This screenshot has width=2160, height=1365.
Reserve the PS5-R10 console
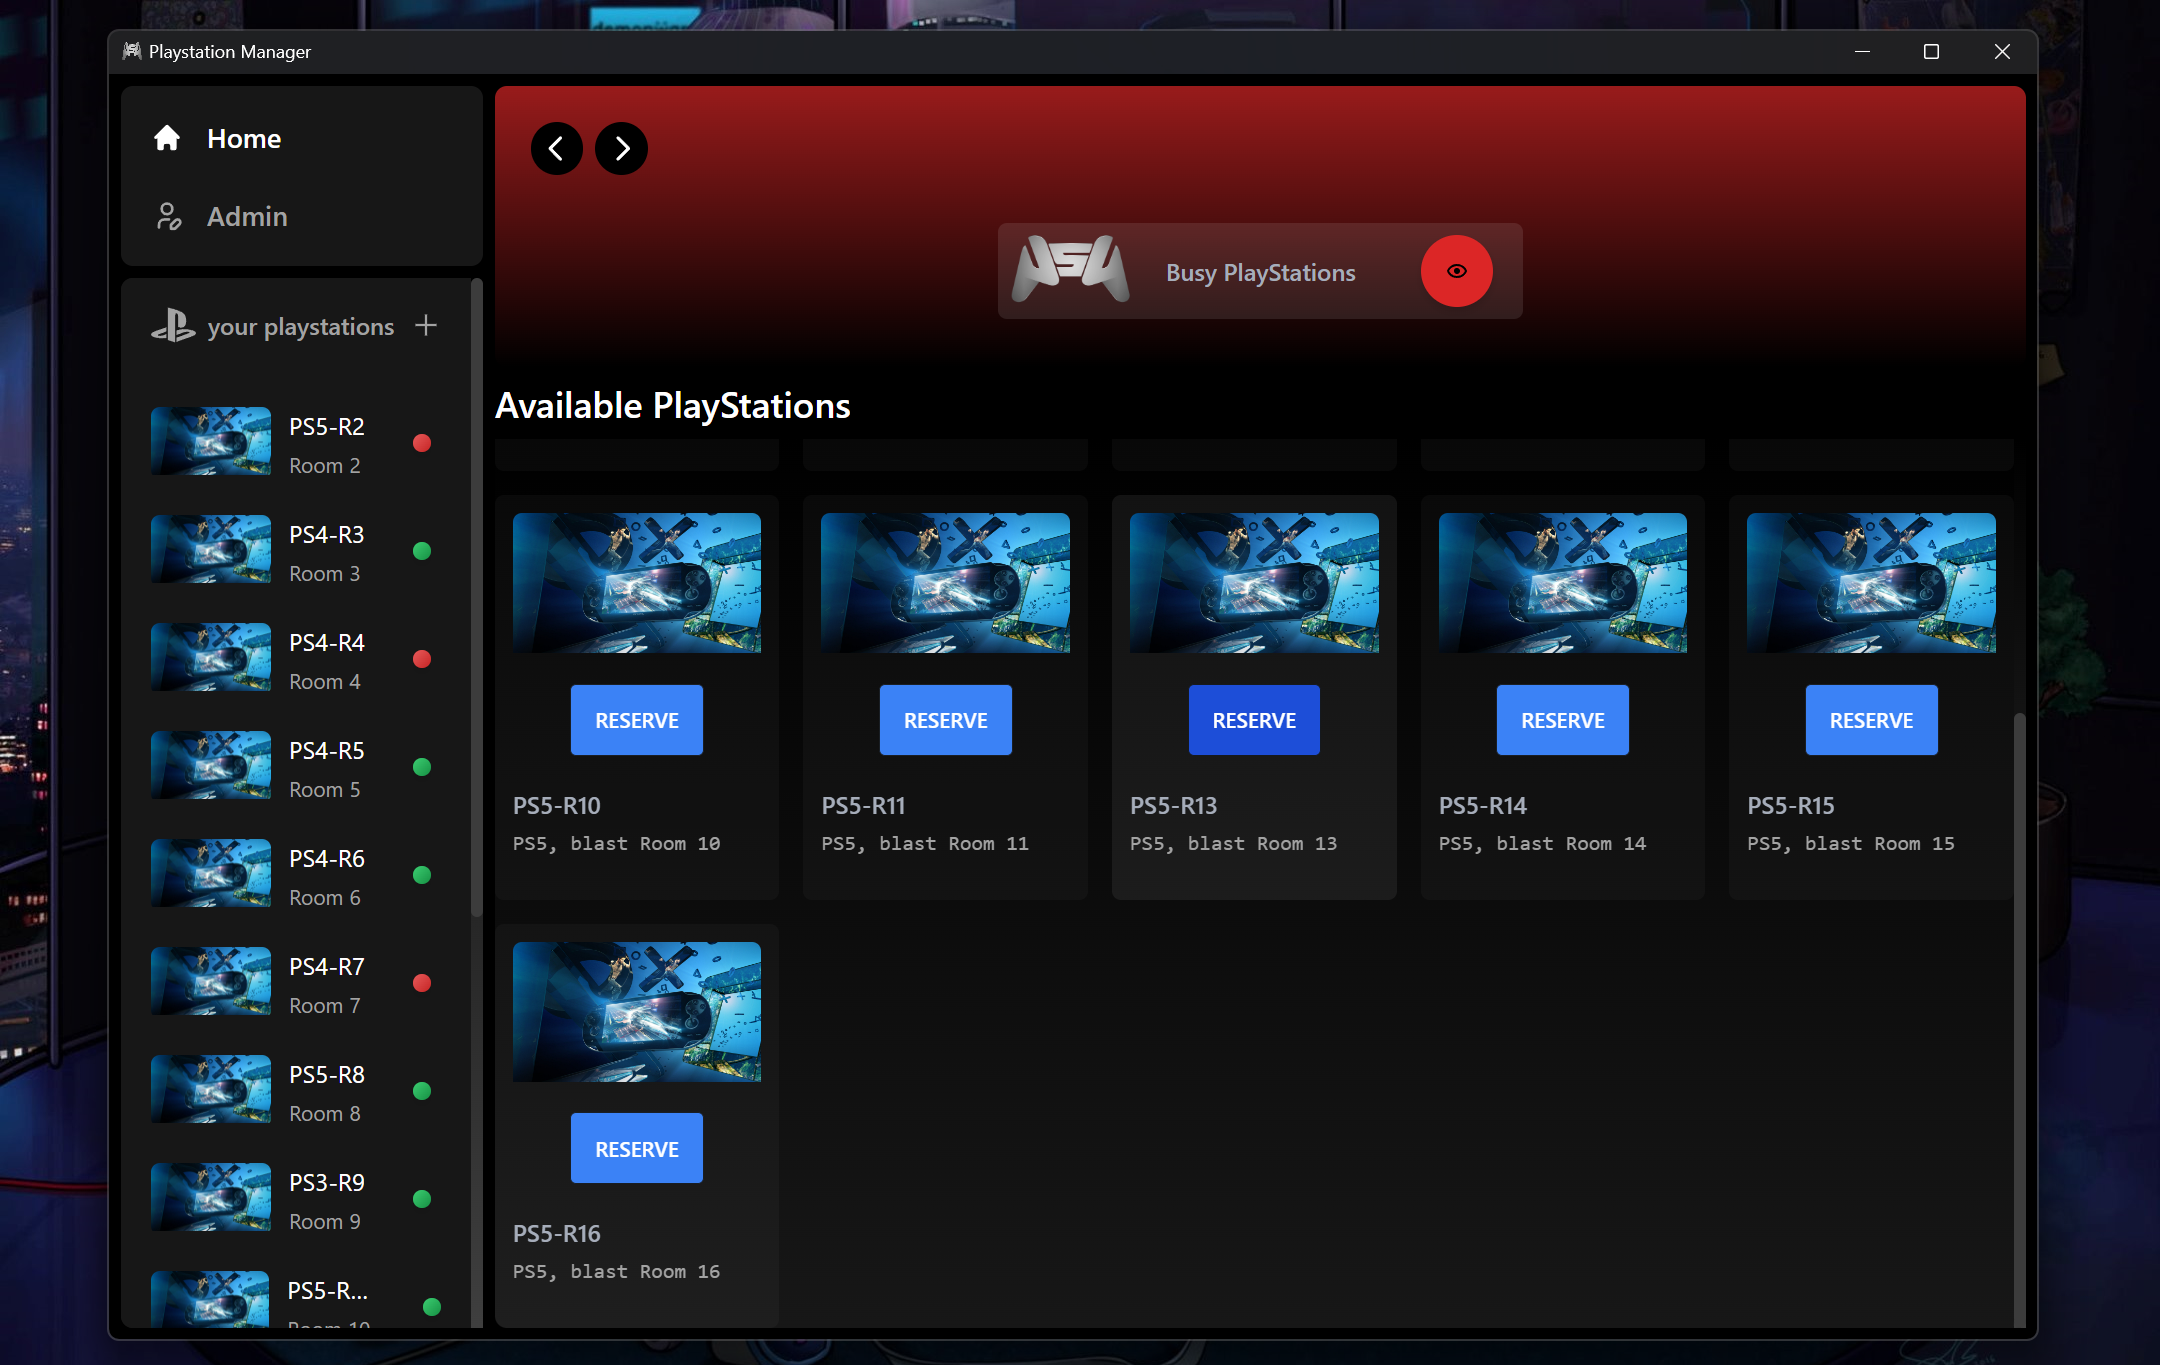coord(636,719)
